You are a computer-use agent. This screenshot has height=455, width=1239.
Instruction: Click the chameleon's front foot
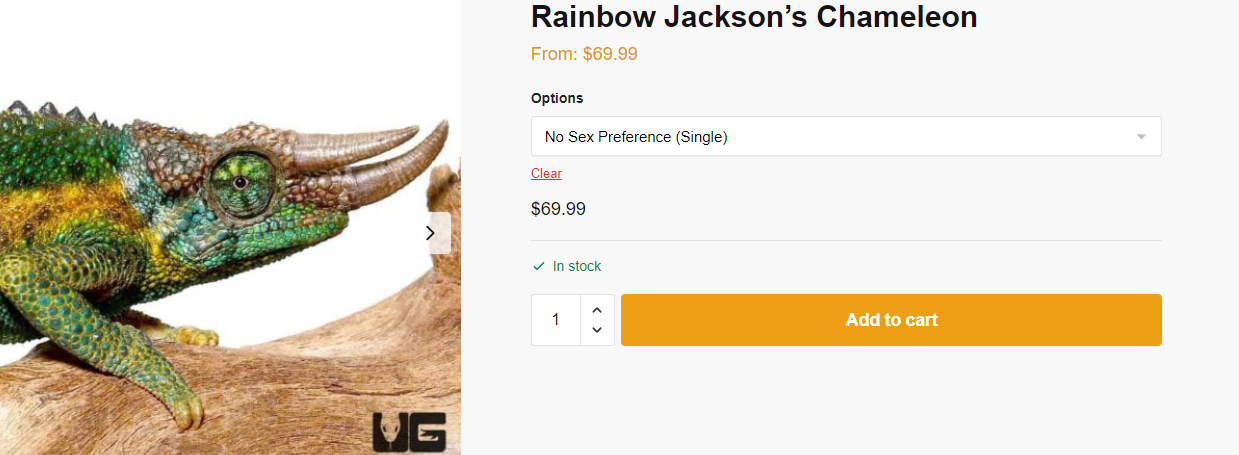[x=185, y=408]
